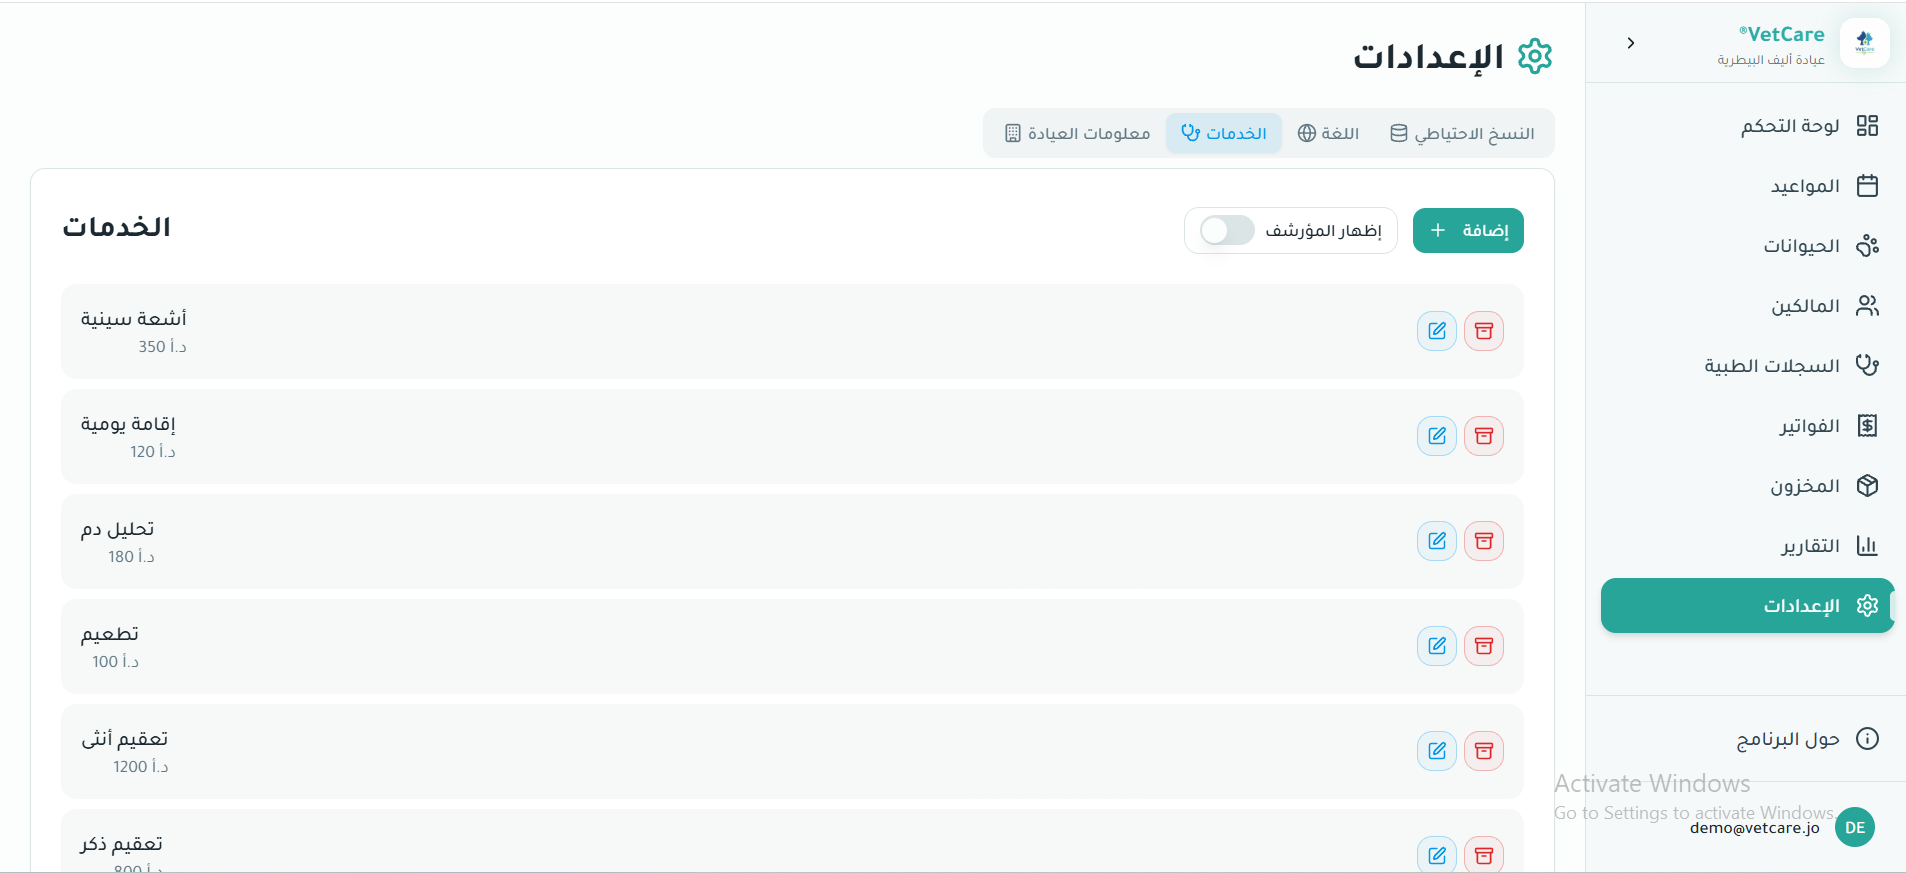Screen dimensions: 1906x873
Task: Navigate to المواعيد page
Action: [x=1747, y=186]
